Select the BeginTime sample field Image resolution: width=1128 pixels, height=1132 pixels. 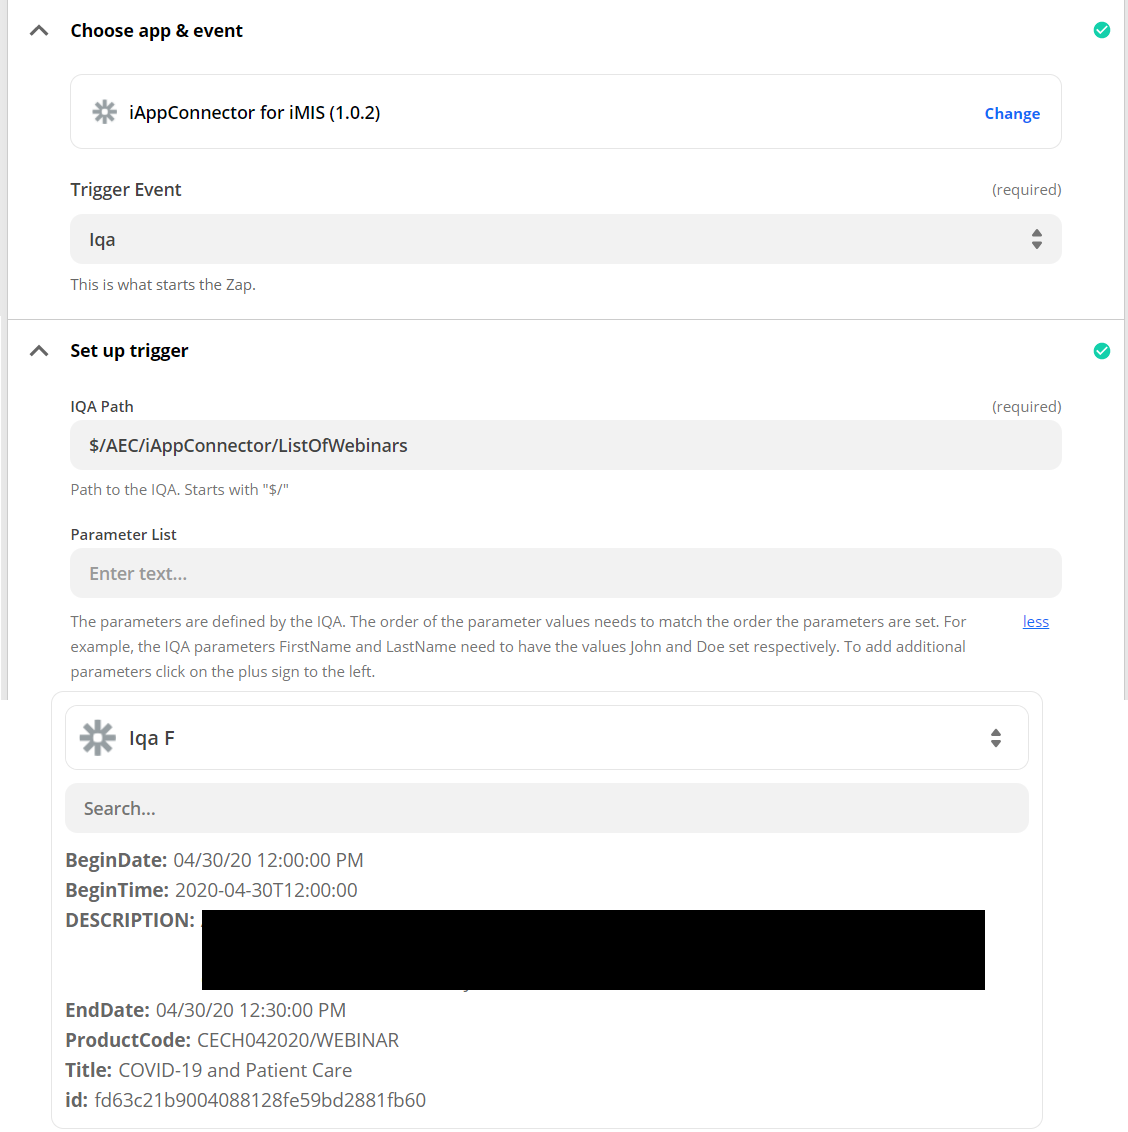point(211,890)
